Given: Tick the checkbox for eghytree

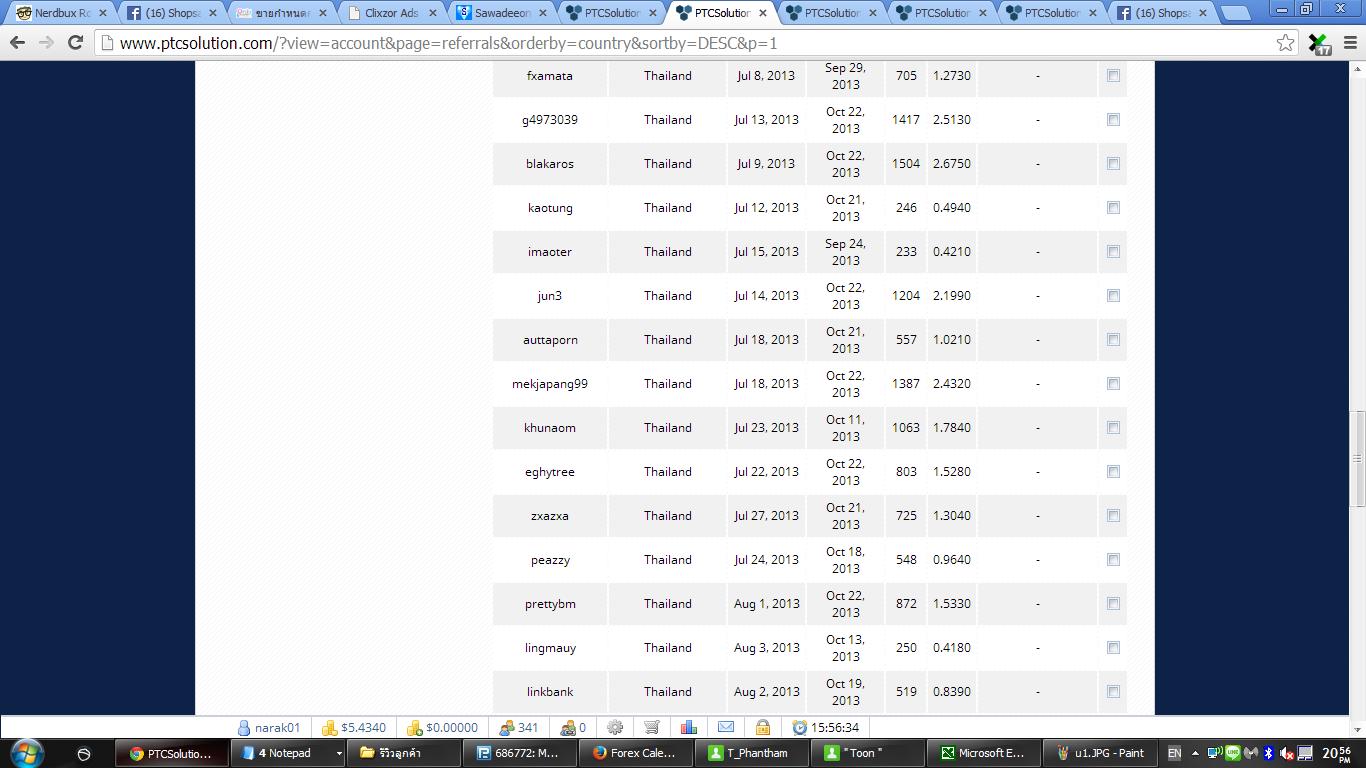Looking at the screenshot, I should point(1113,472).
